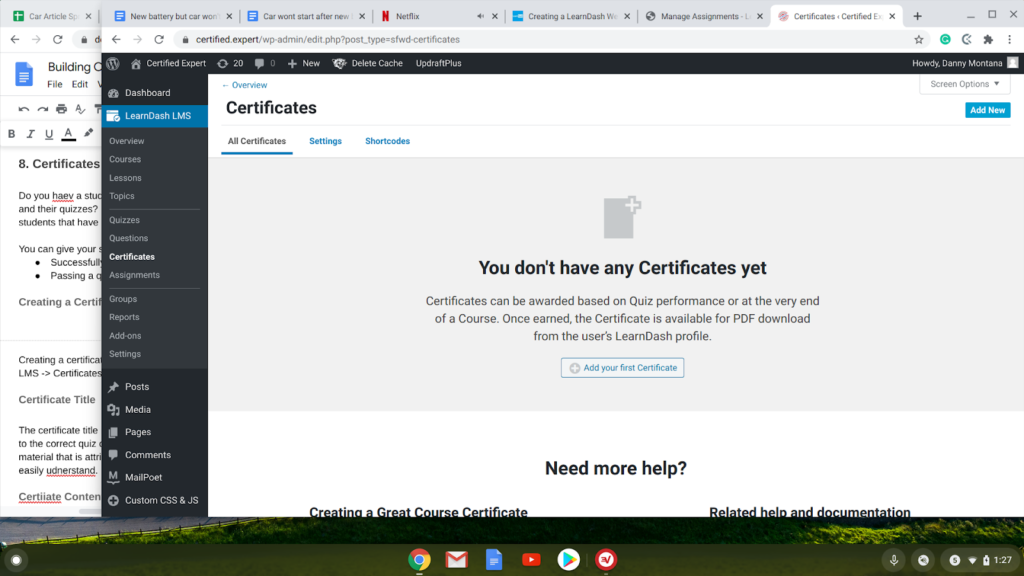Open the 20 pending updates icon
This screenshot has height=576, width=1024.
pyautogui.click(x=231, y=63)
